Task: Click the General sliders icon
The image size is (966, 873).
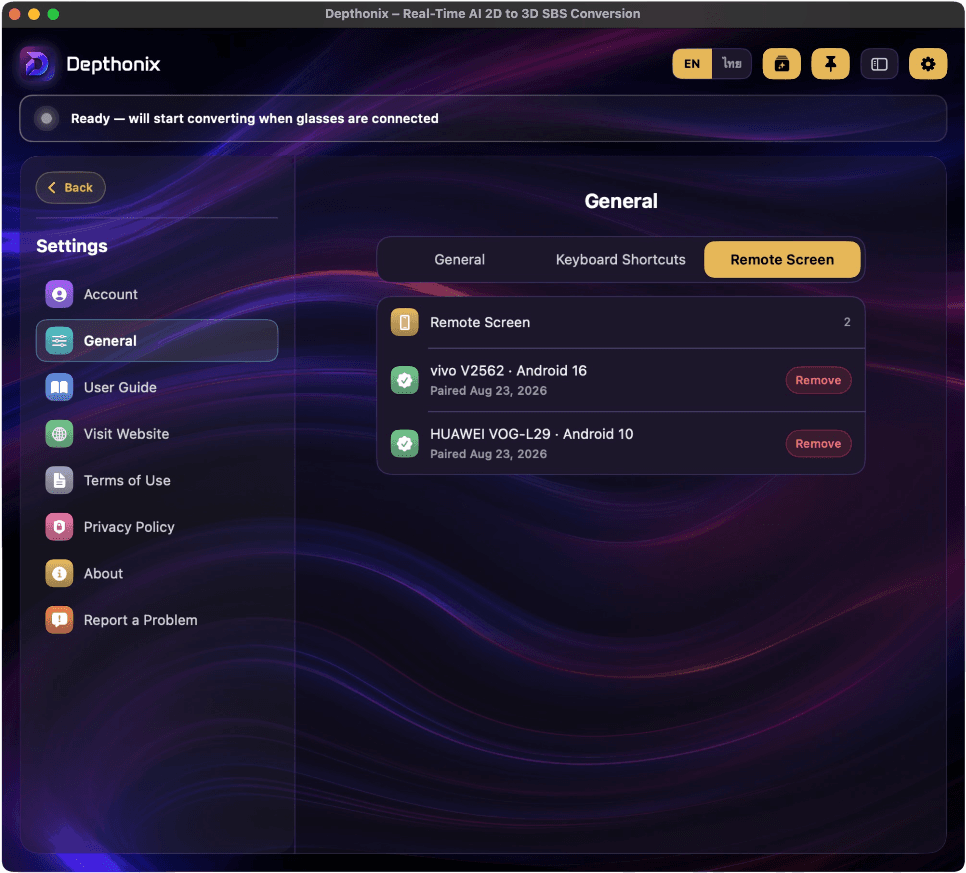Action: 59,341
